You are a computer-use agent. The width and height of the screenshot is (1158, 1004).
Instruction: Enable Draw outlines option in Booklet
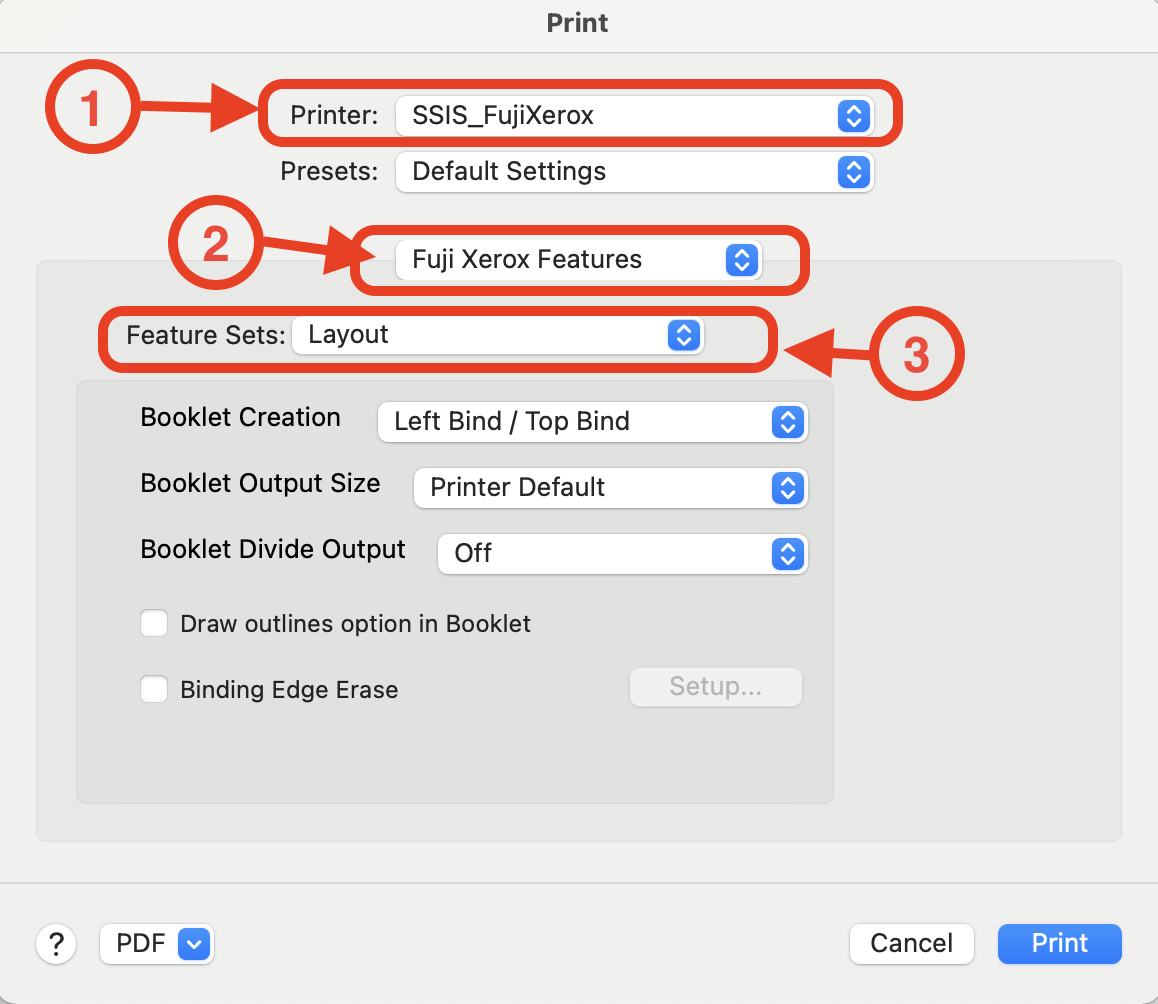pyautogui.click(x=154, y=624)
